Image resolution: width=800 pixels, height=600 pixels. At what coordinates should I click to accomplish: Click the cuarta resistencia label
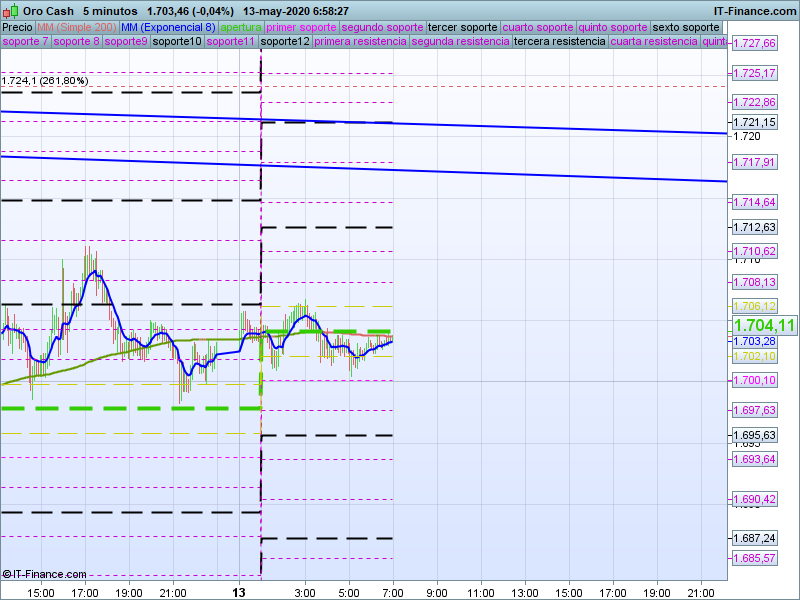tap(653, 42)
